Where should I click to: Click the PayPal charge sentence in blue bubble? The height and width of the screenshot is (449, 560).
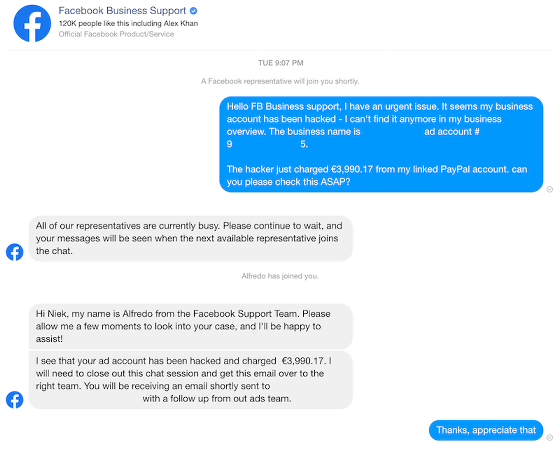[377, 175]
